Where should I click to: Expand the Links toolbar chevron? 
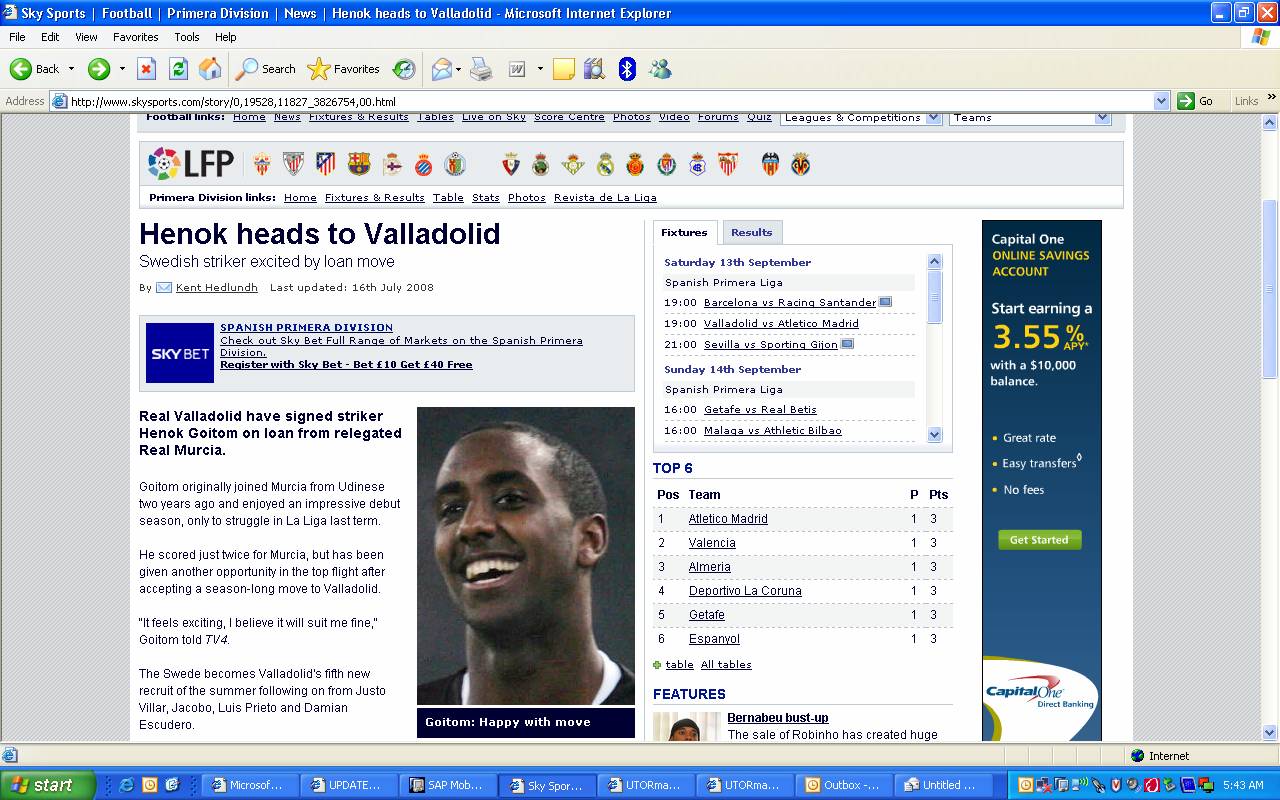(1272, 98)
